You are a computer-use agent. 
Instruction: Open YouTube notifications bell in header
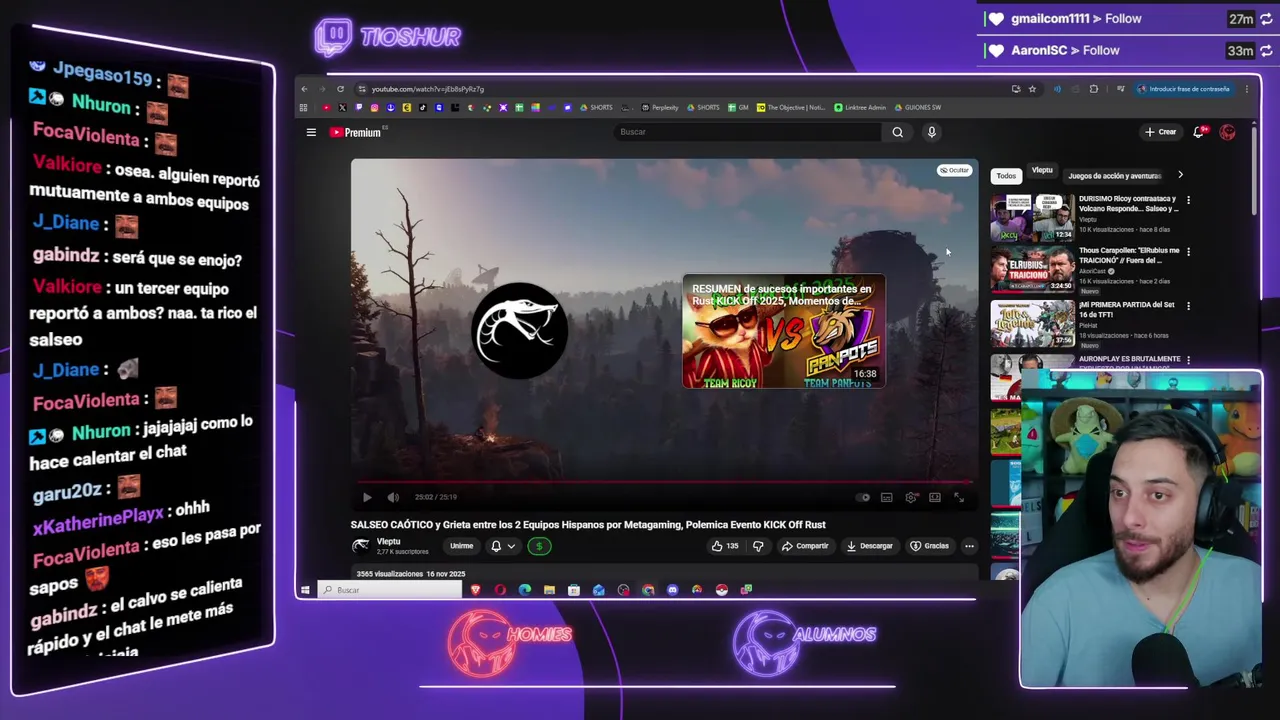pos(1198,132)
